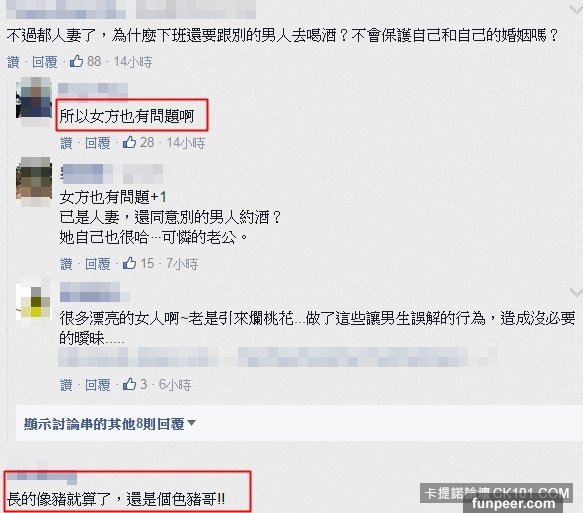Click 讚 under 所以女方也有問題啊 reply
Screen dimensions: 583x513
tap(66, 143)
